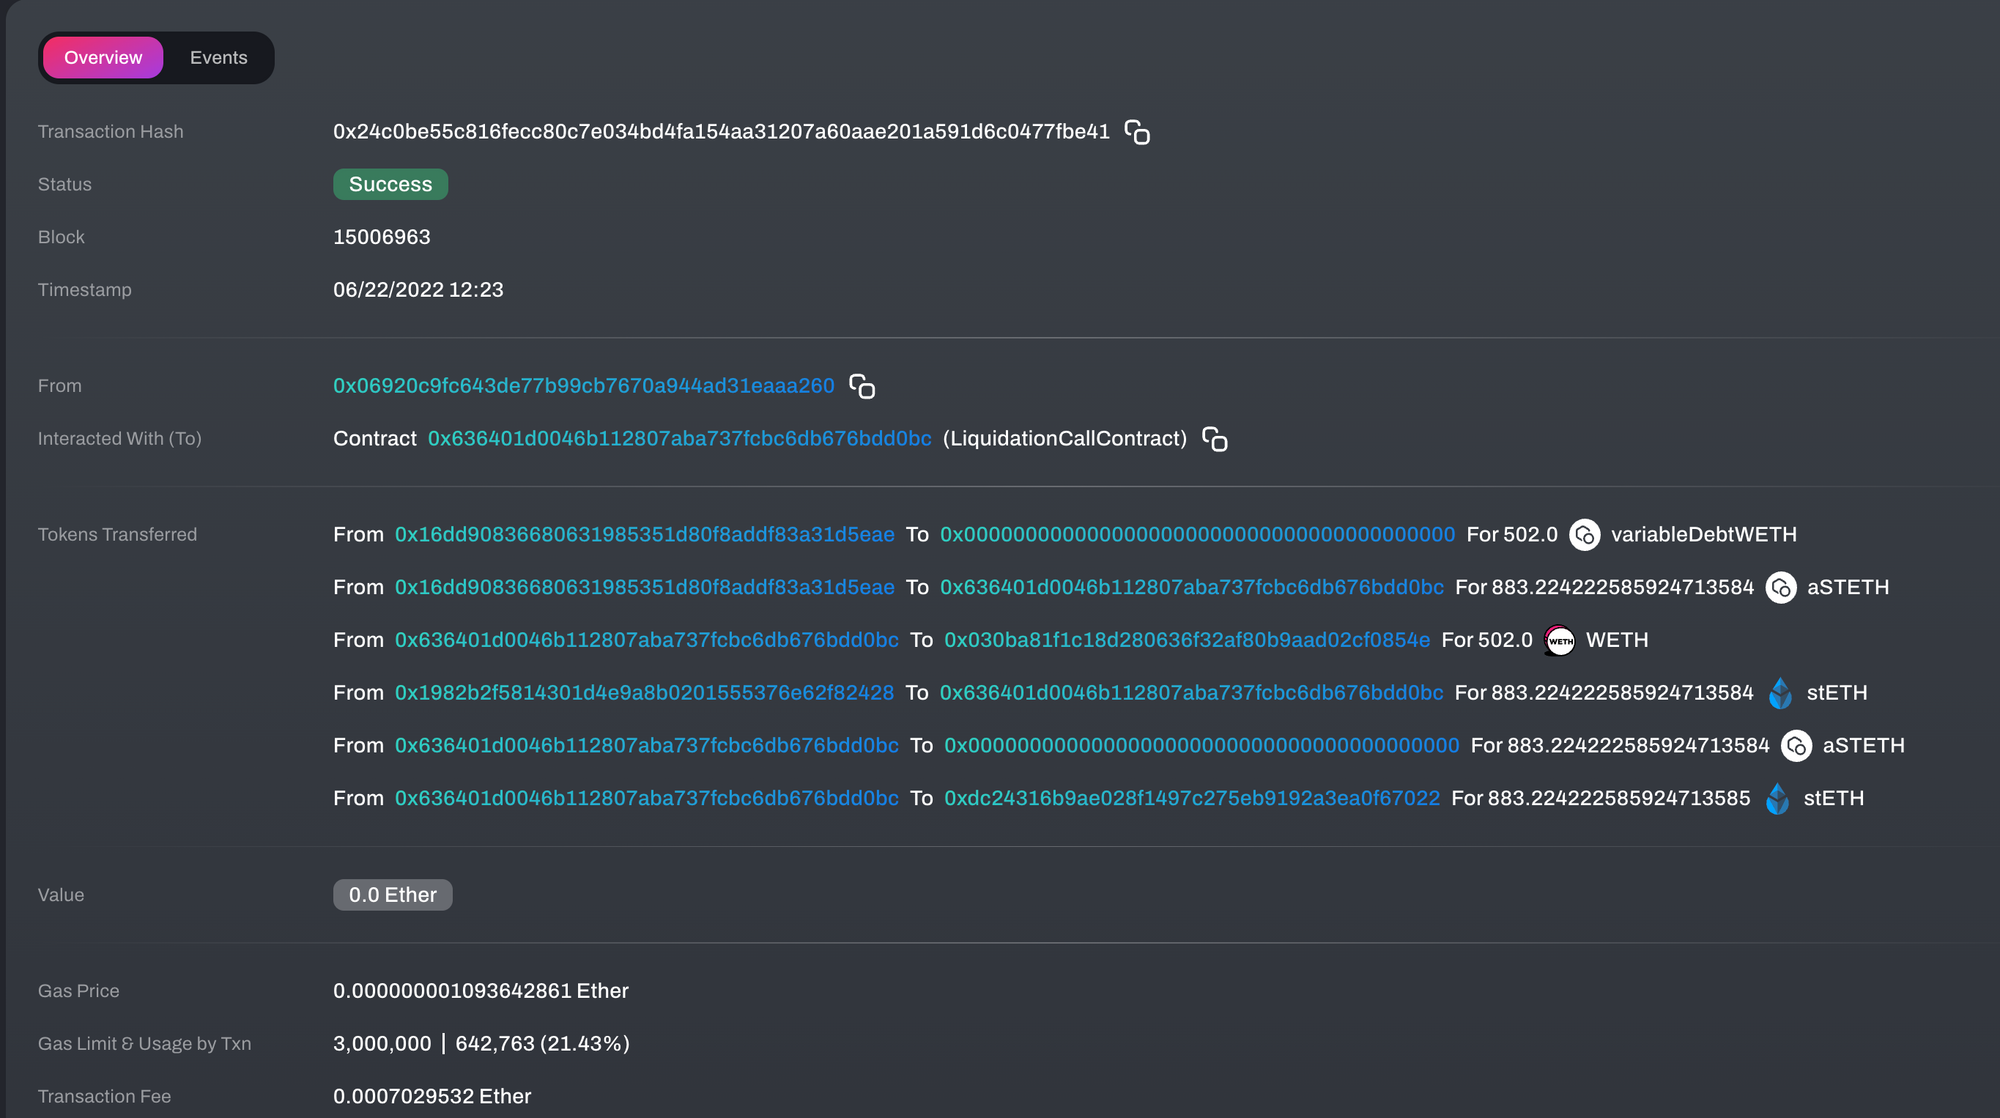Viewport: 2000px width, 1118px height.
Task: Open recipient address 0xdc24316b...f67022
Action: [1191, 799]
